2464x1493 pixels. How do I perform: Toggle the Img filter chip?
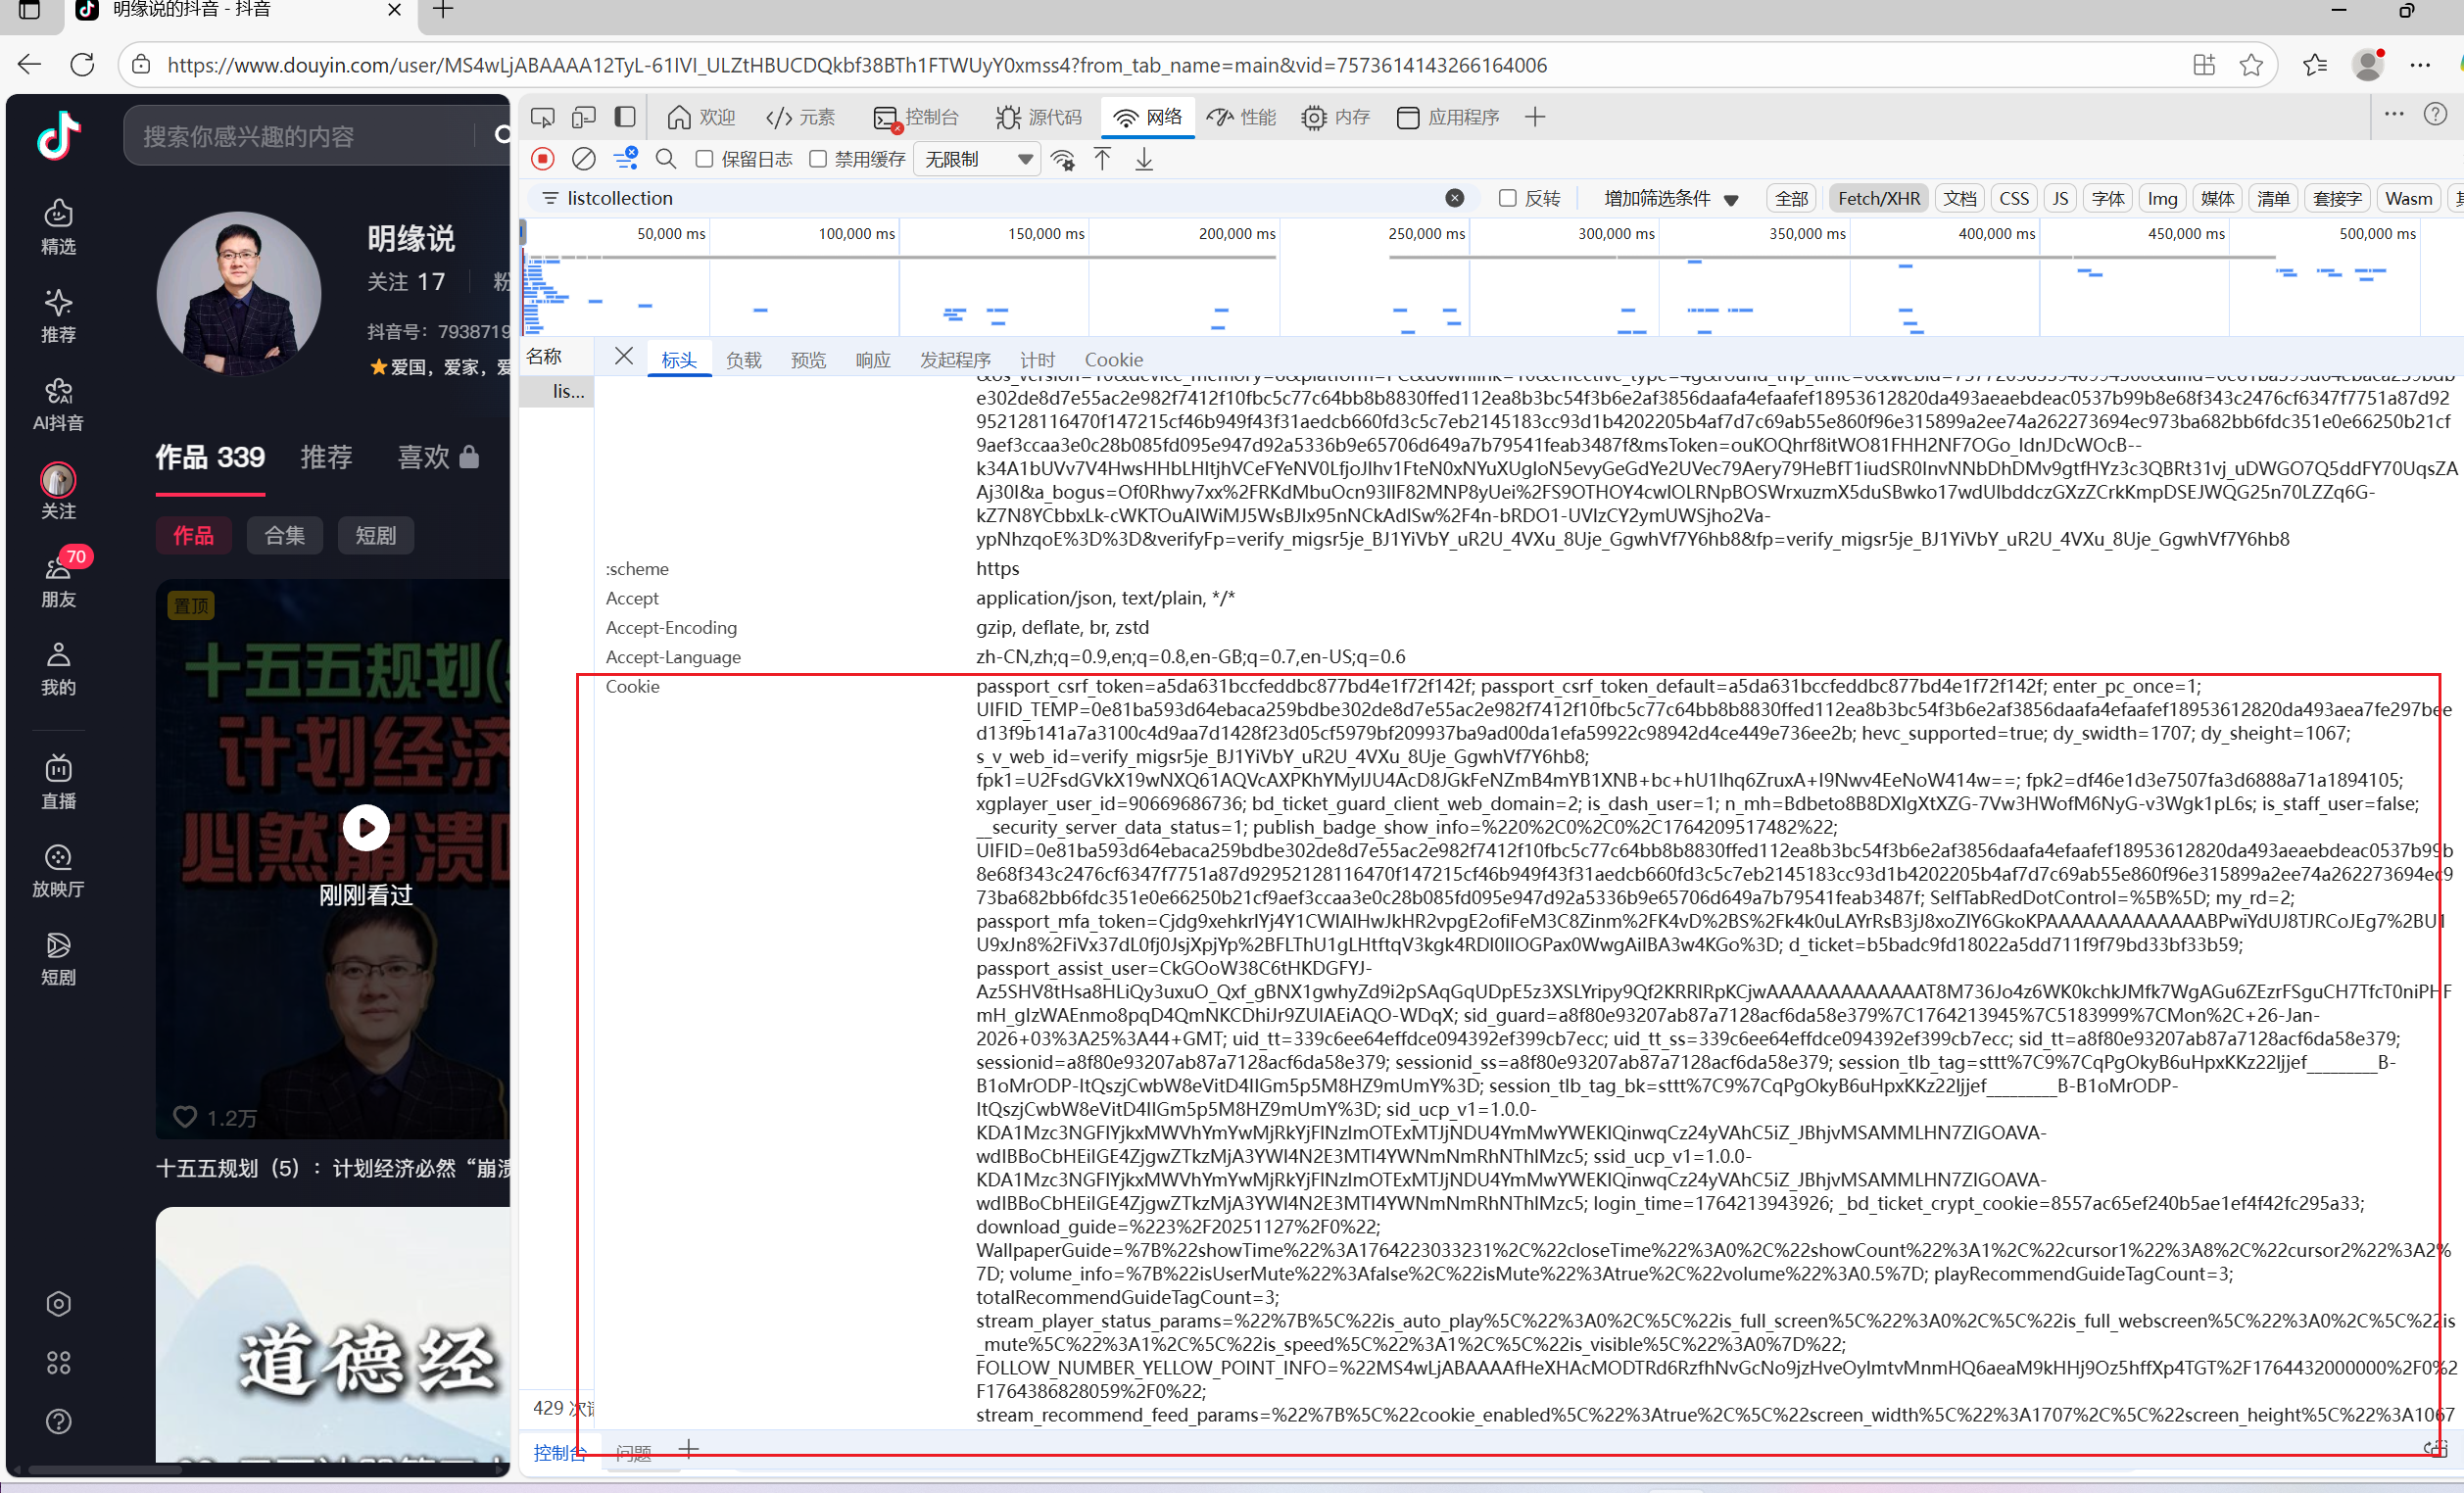pos(2162,198)
